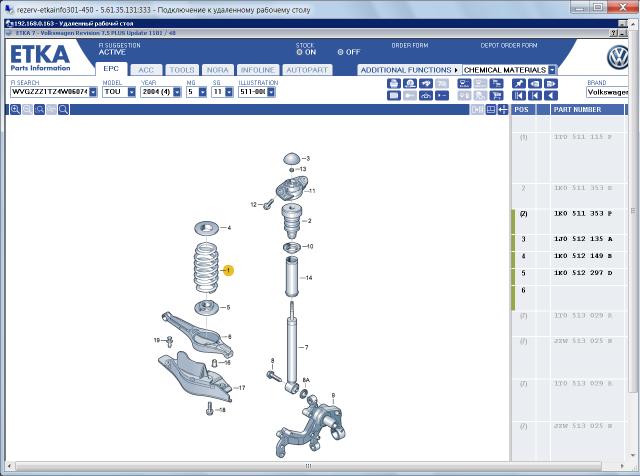Open the Additional Functions menu
This screenshot has height=476, width=640.
[x=409, y=70]
